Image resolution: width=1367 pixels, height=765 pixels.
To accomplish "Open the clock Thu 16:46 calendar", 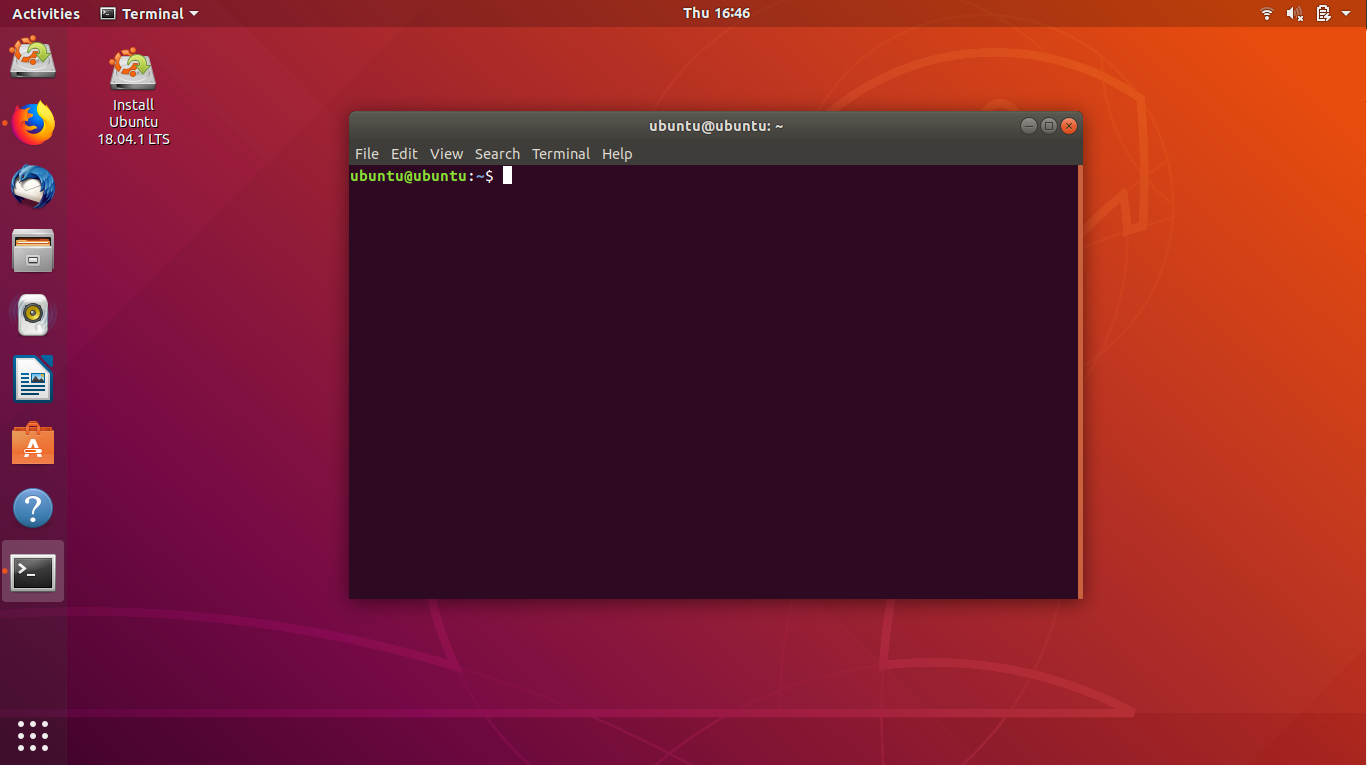I will (716, 13).
